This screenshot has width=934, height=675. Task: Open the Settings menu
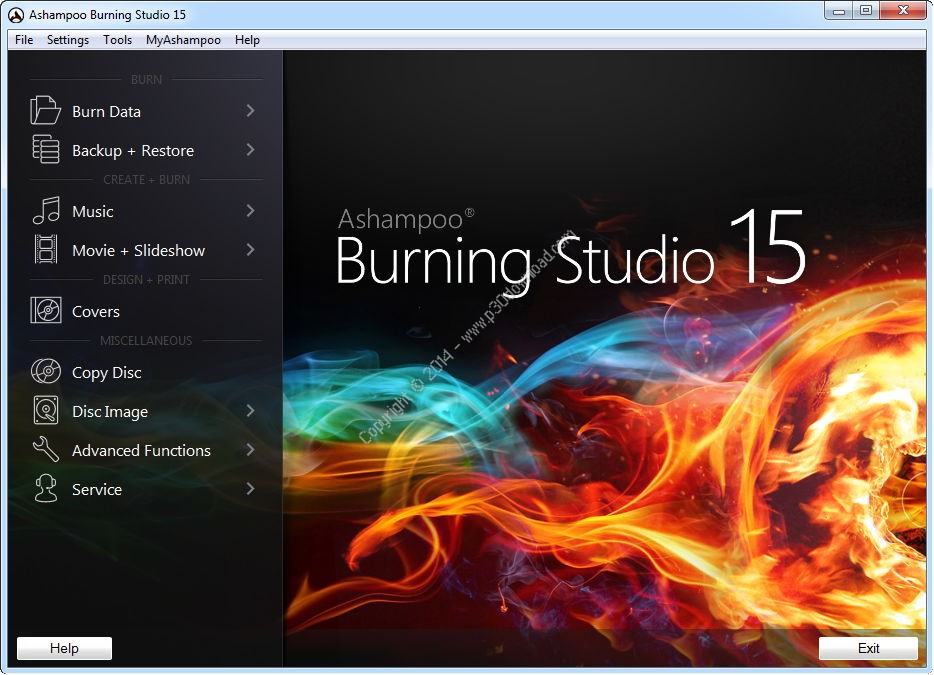click(x=68, y=40)
